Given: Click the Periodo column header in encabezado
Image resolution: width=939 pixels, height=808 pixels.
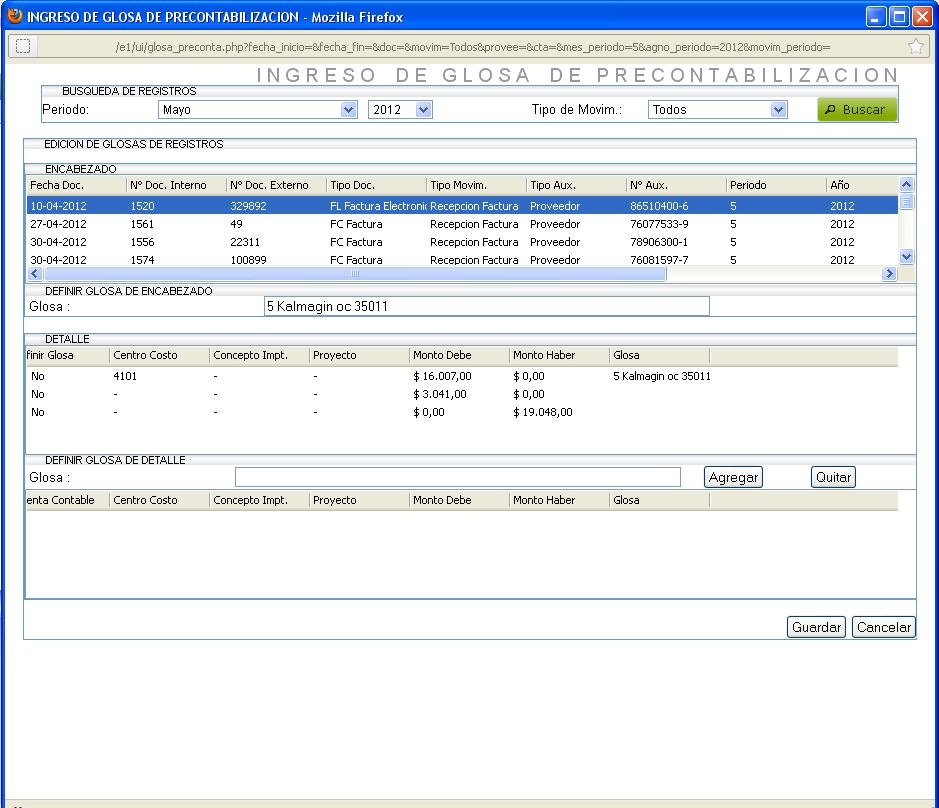Looking at the screenshot, I should point(776,185).
